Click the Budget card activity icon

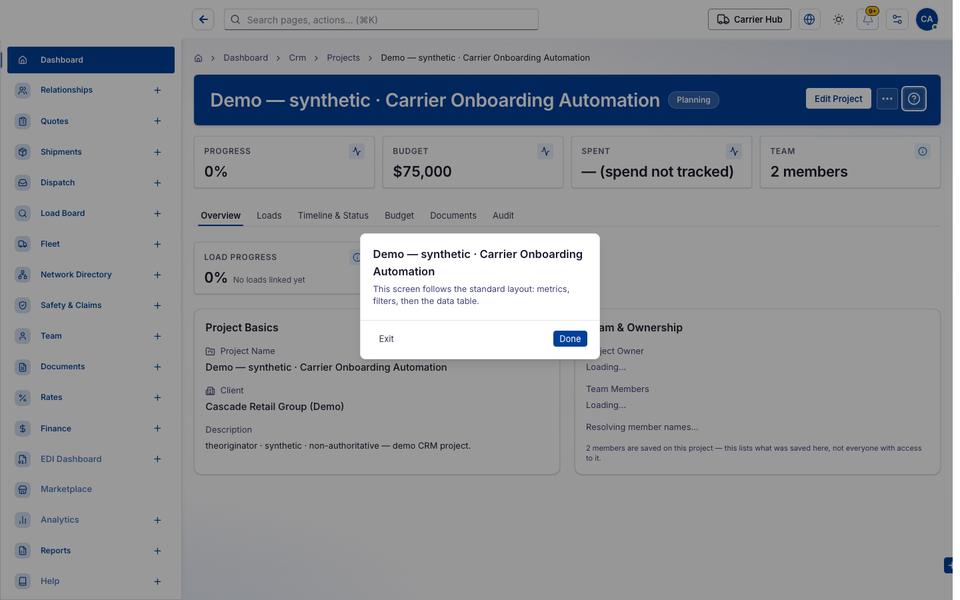coord(545,151)
